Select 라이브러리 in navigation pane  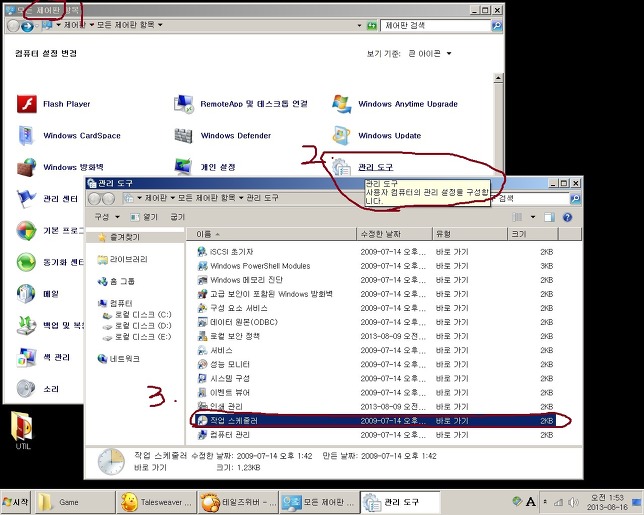click(122, 259)
